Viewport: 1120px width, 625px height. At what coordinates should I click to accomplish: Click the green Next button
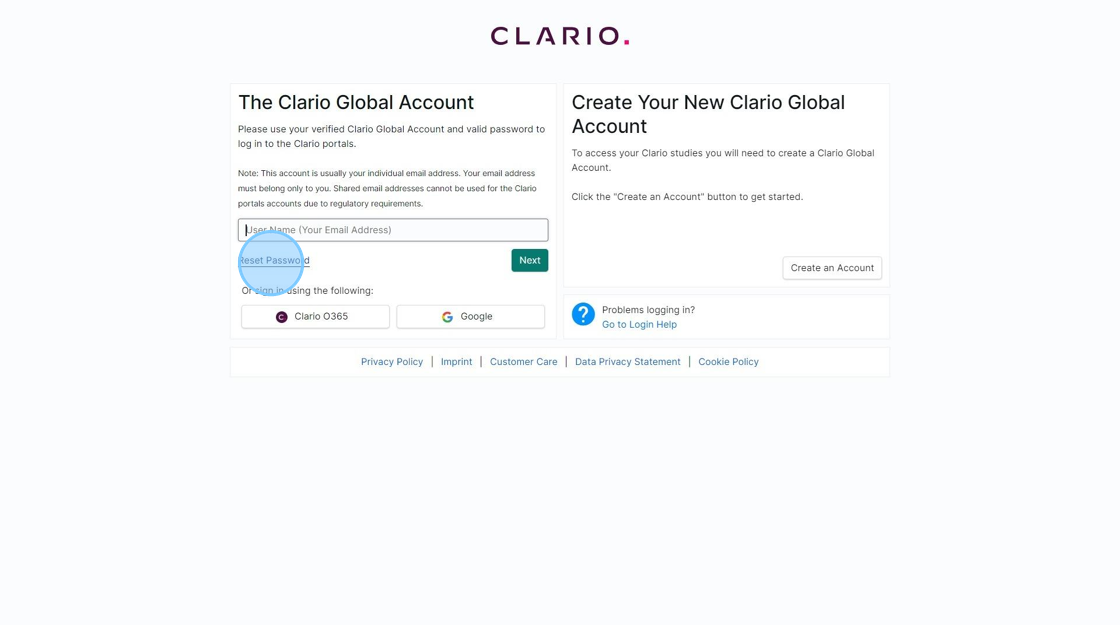click(529, 261)
